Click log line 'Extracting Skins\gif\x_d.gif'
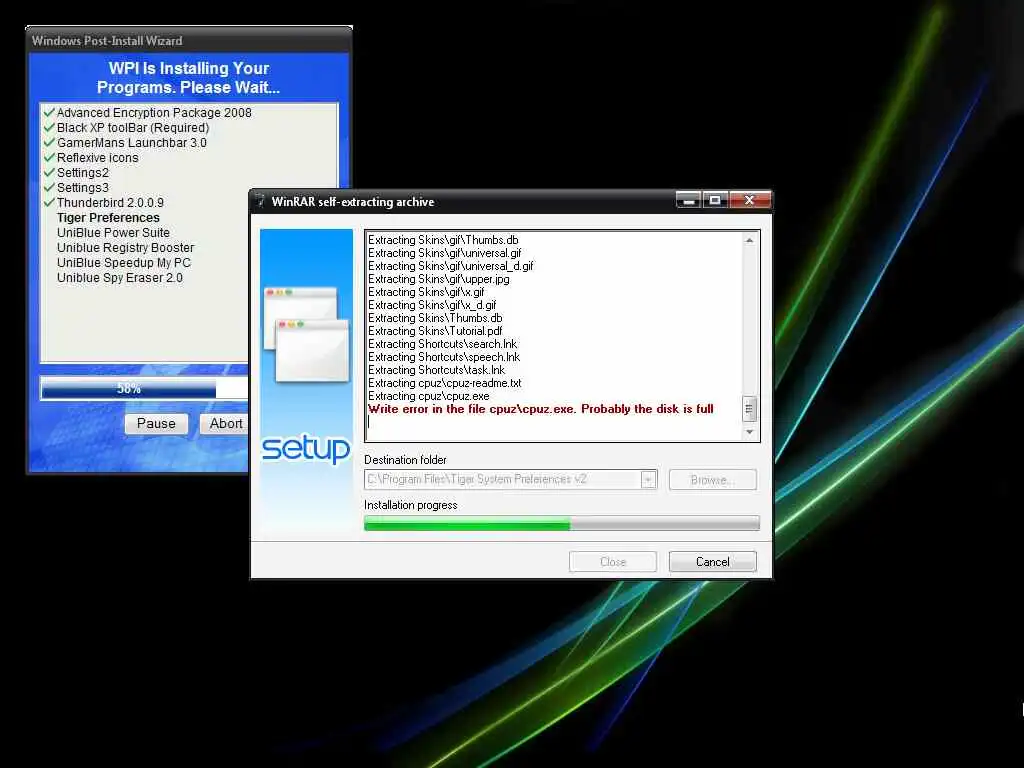 click(432, 305)
